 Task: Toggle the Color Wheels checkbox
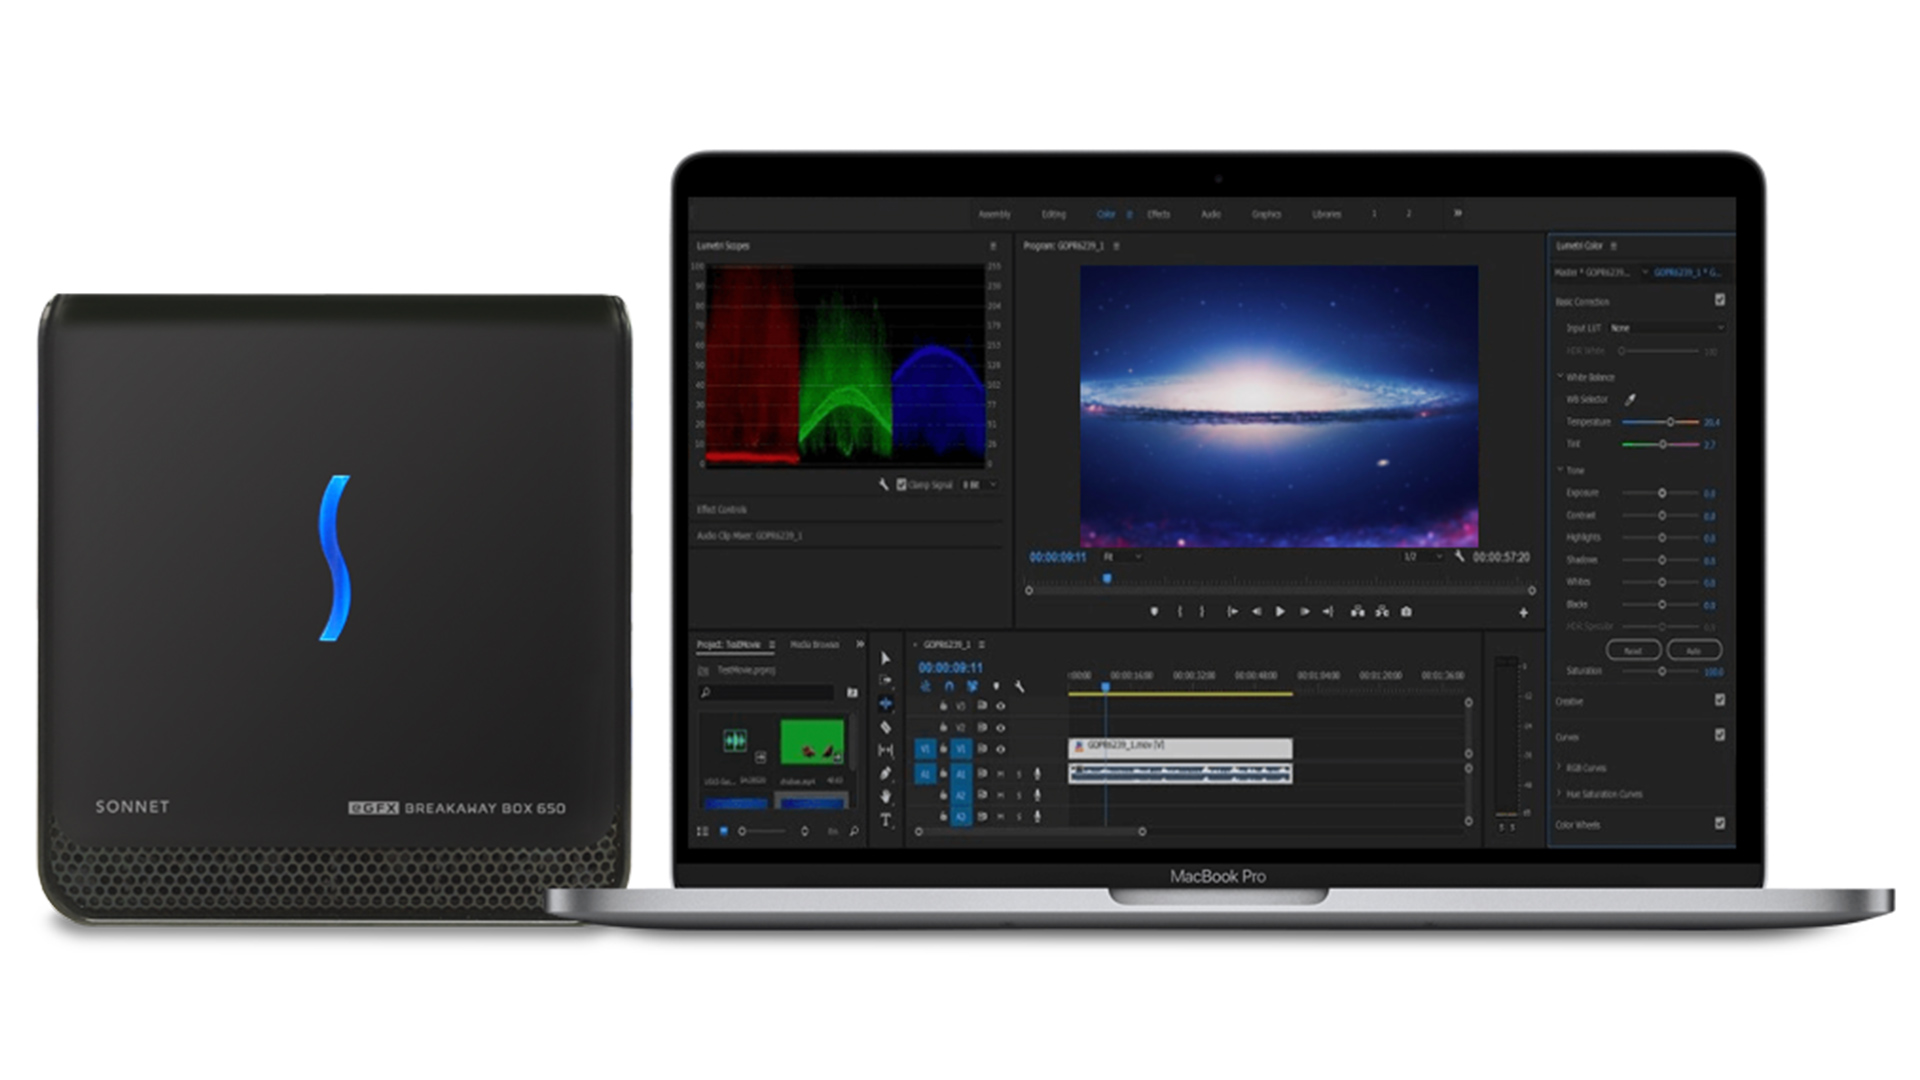(1720, 823)
